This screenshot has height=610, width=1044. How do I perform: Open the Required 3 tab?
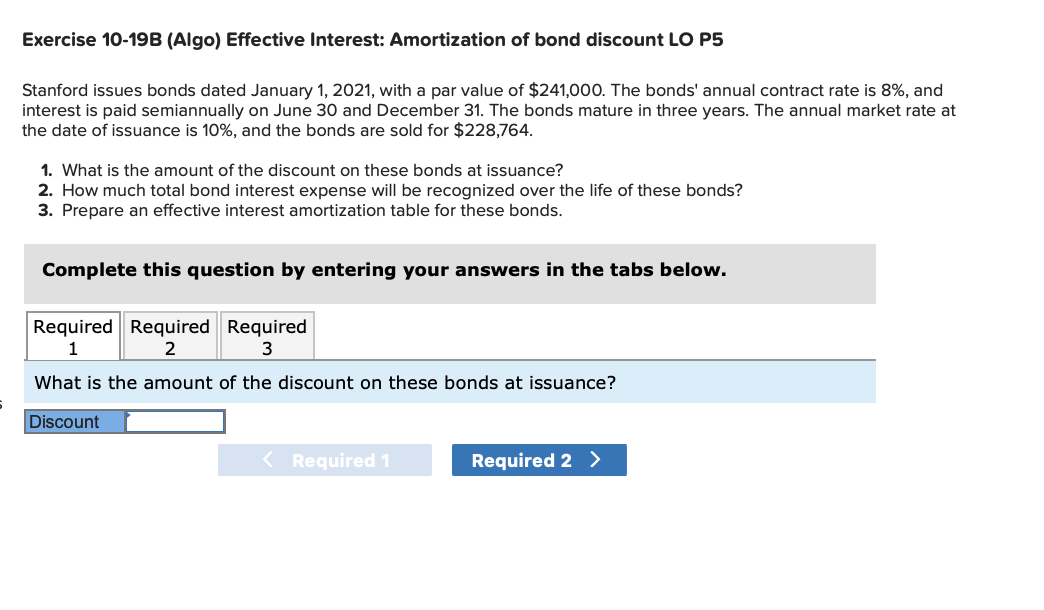click(267, 337)
